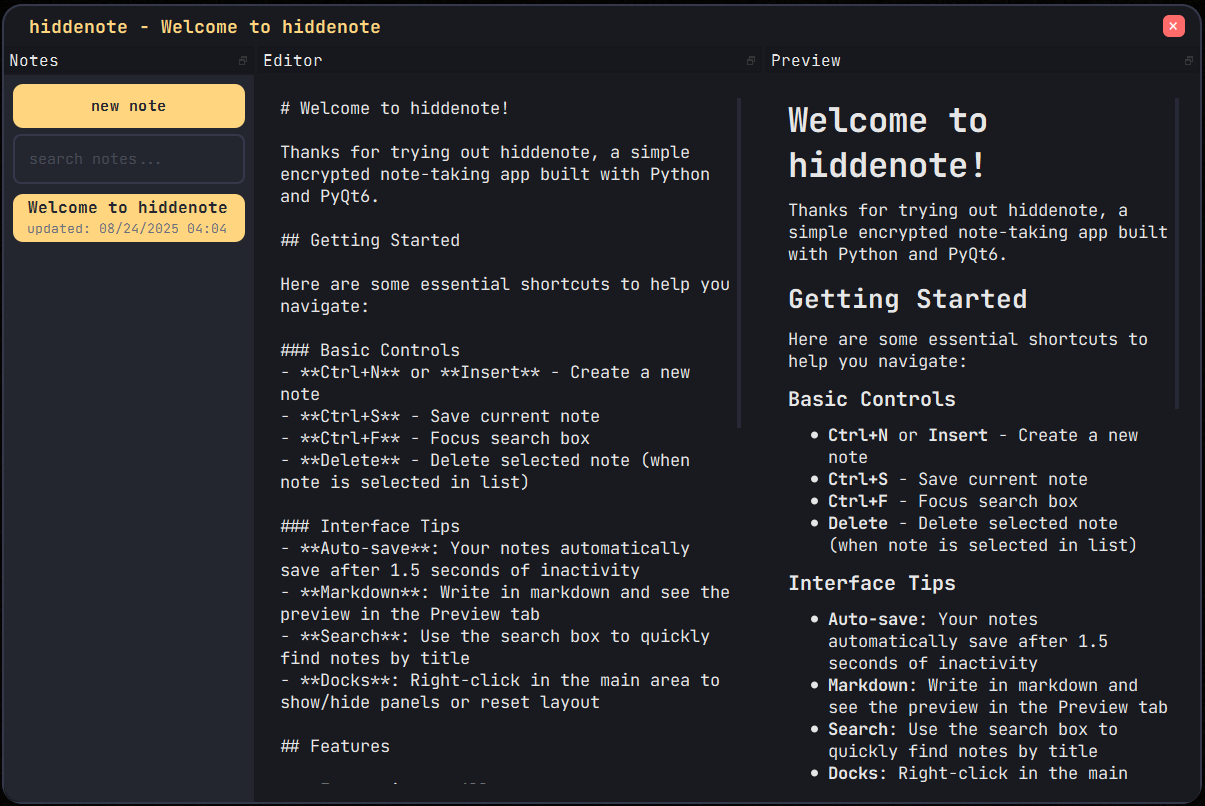Click the '**Docks**' line in the editor
The width and height of the screenshot is (1205, 806).
(x=500, y=691)
